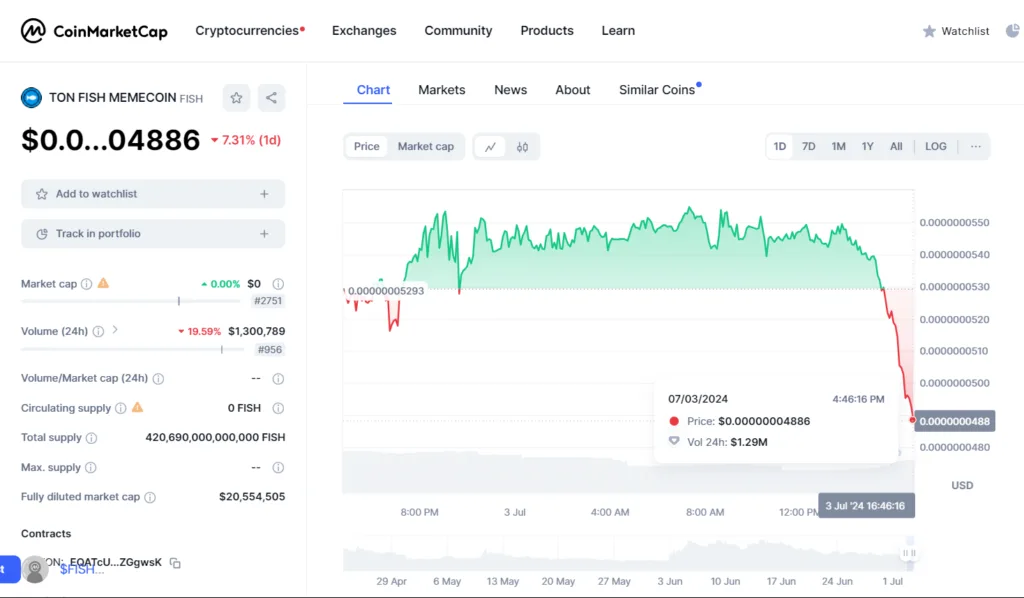This screenshot has height=598, width=1024.
Task: Click the CoinMarketCap logo
Action: pos(94,31)
